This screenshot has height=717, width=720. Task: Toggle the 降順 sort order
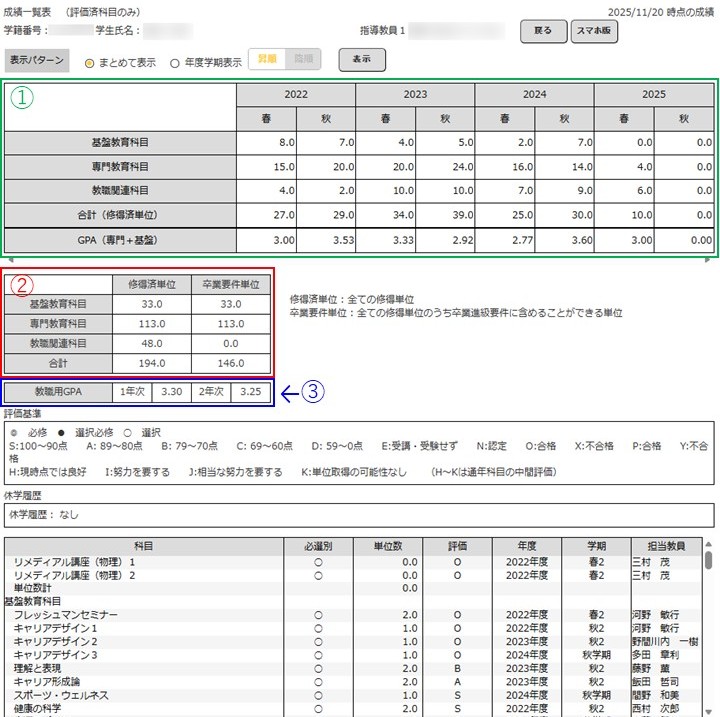(x=302, y=61)
